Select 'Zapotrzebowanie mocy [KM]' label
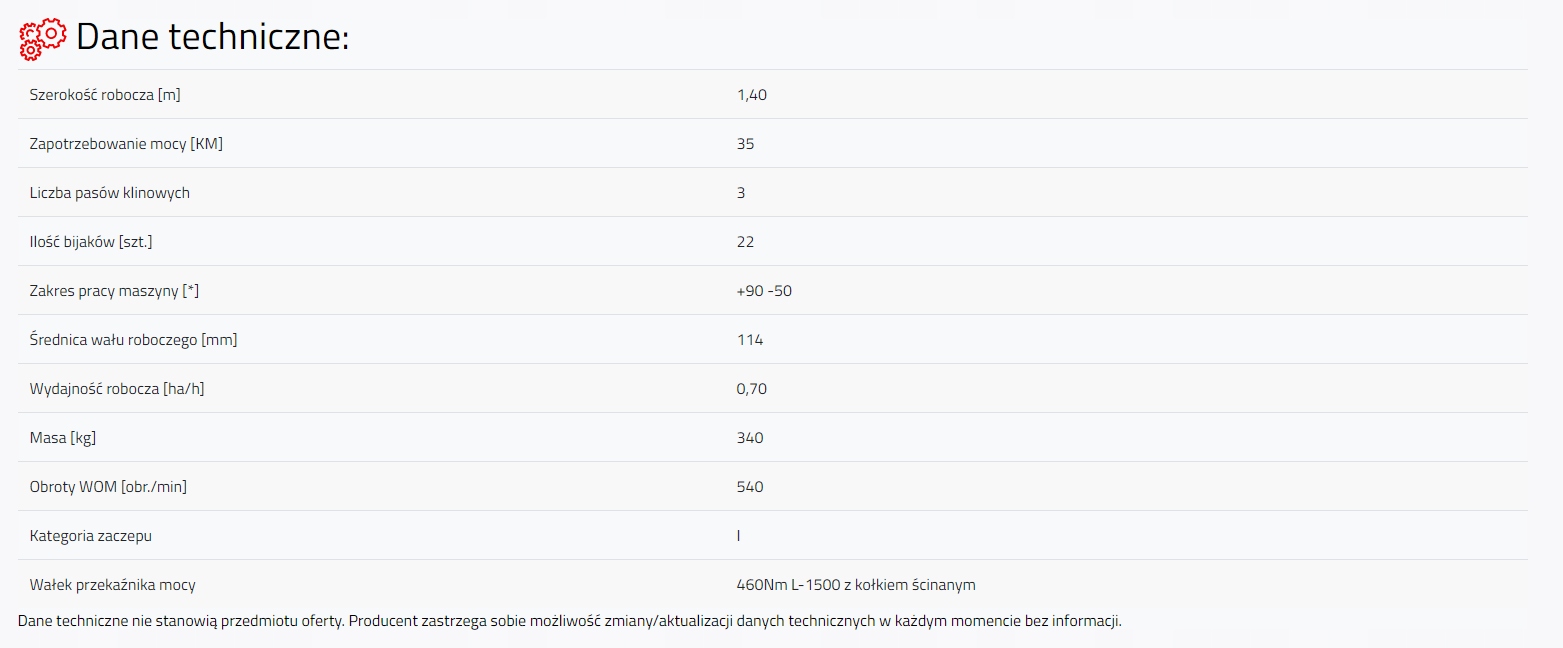This screenshot has height=648, width=1563. [126, 144]
